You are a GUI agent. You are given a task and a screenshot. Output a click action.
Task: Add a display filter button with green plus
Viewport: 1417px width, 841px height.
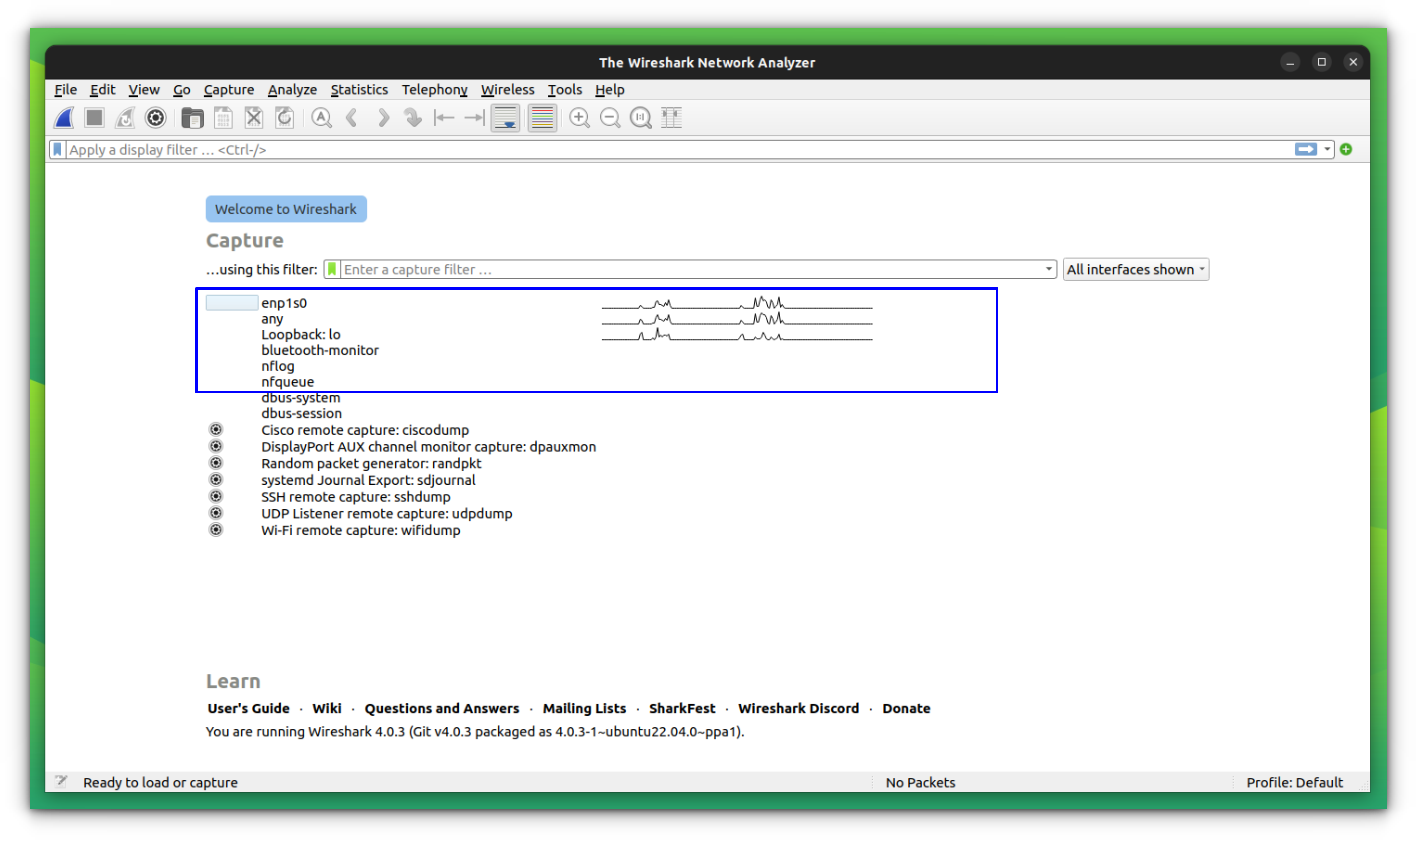pos(1346,149)
